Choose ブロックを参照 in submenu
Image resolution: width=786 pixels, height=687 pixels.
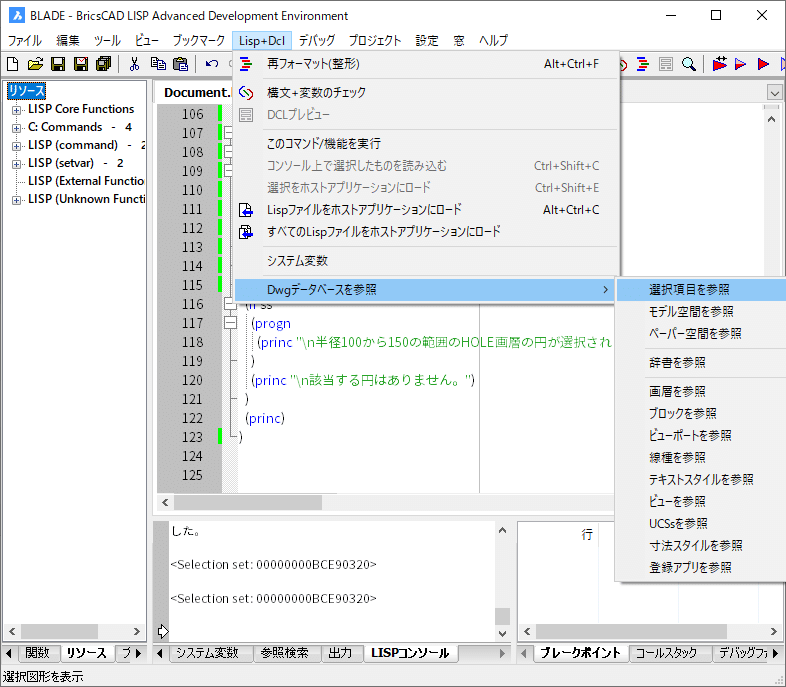pyautogui.click(x=701, y=413)
